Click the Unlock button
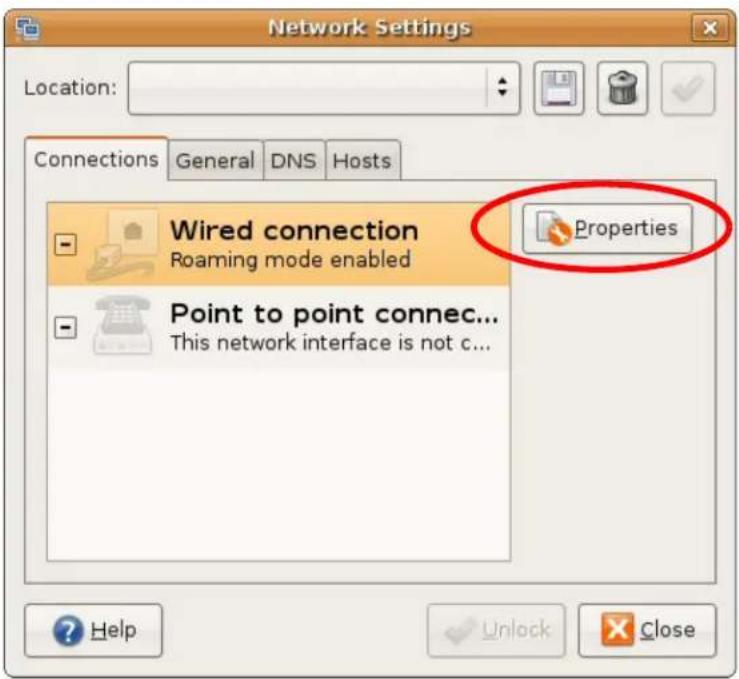 point(496,630)
